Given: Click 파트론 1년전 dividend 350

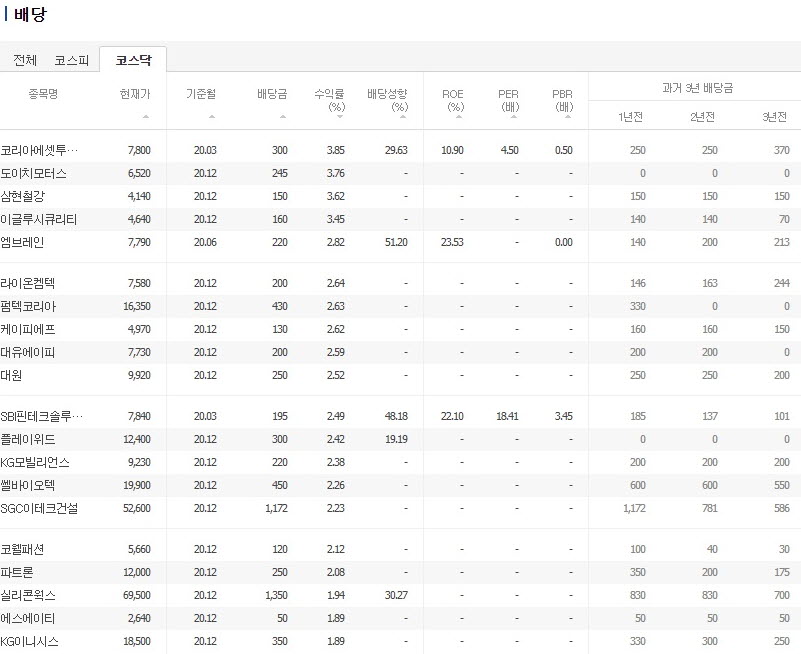Looking at the screenshot, I should tap(638, 572).
